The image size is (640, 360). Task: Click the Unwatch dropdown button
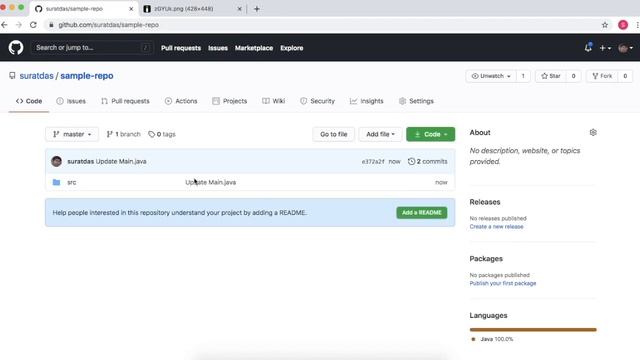tap(491, 76)
